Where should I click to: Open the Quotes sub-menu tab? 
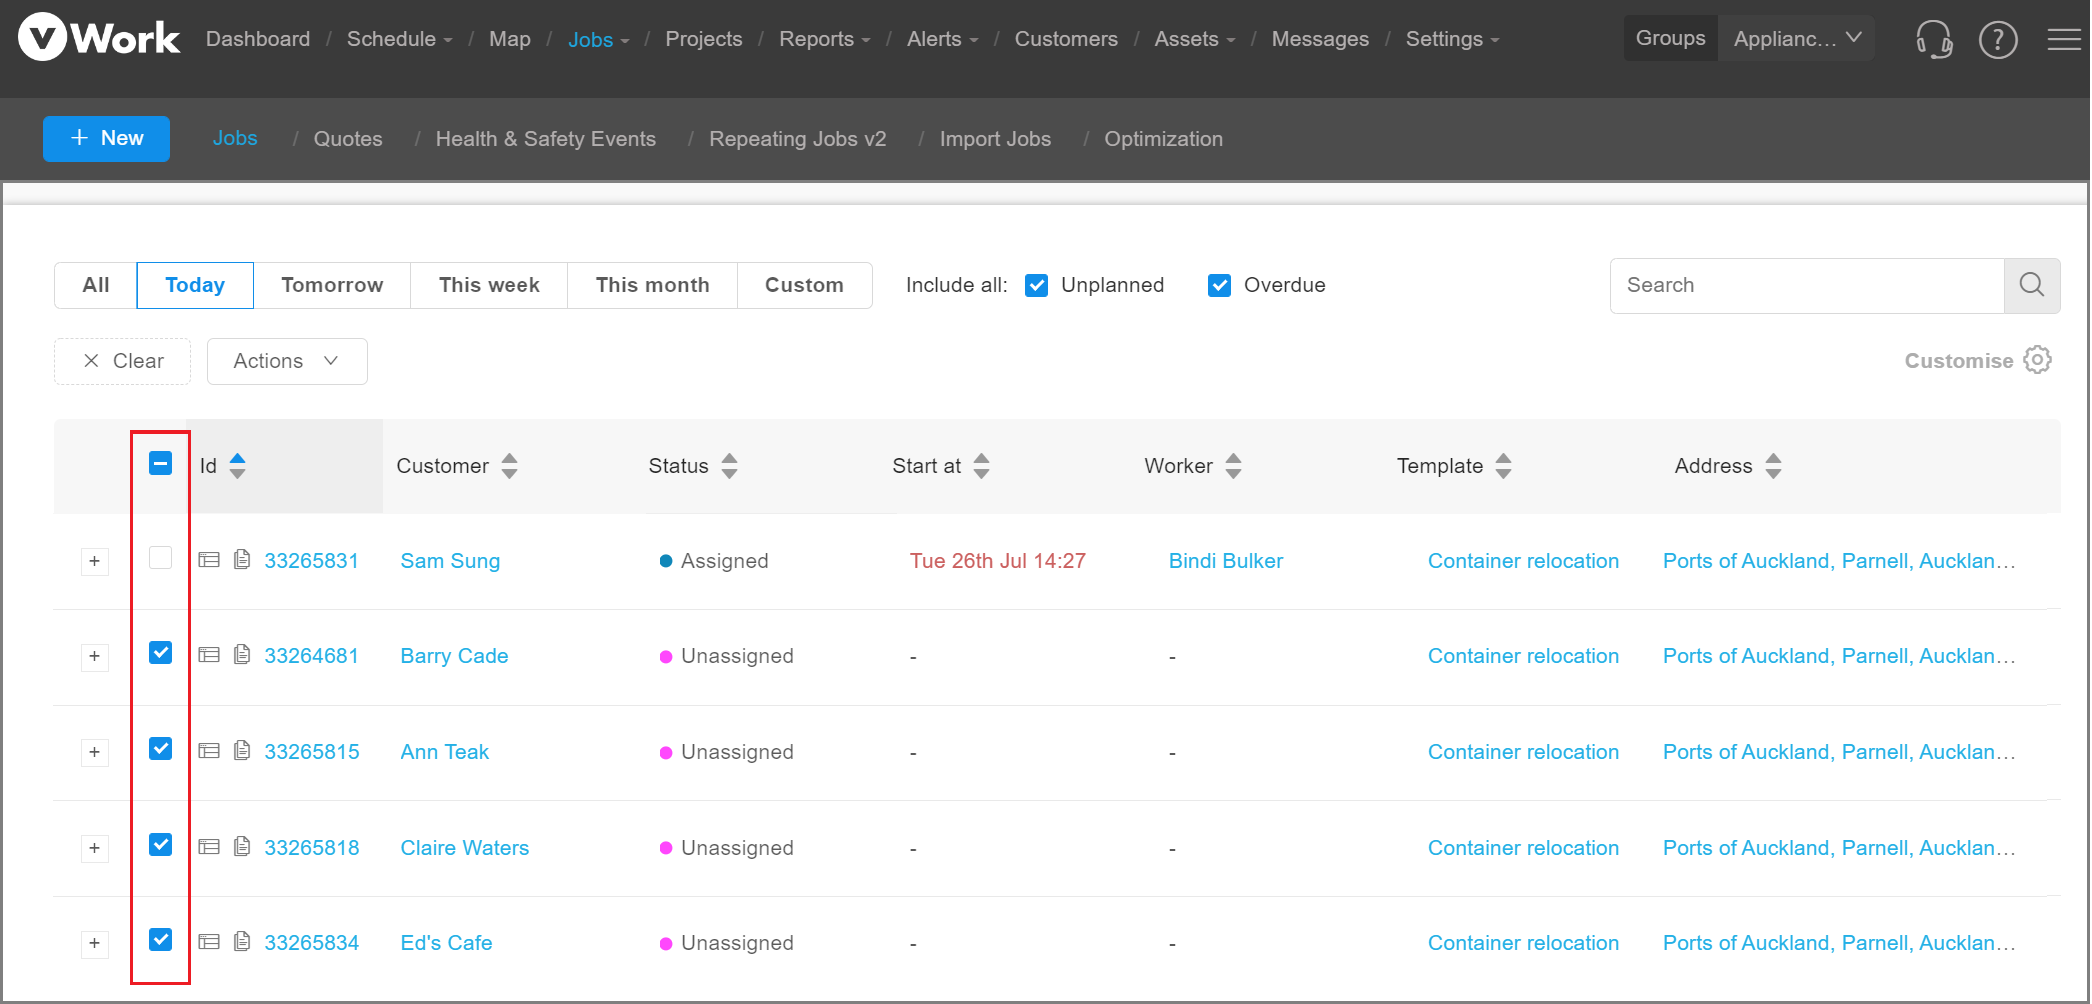pyautogui.click(x=348, y=139)
